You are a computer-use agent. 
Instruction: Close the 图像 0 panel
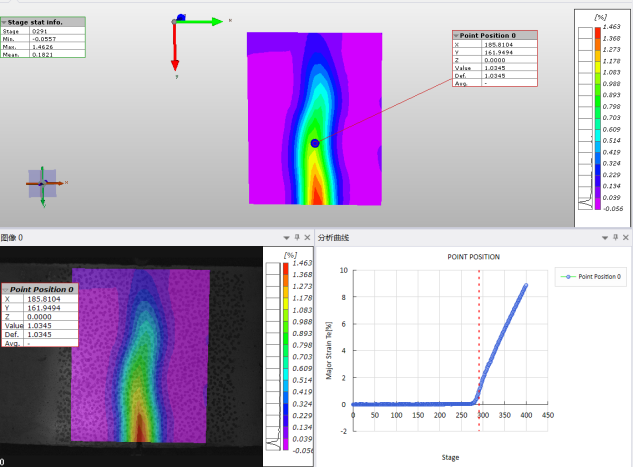(308, 238)
